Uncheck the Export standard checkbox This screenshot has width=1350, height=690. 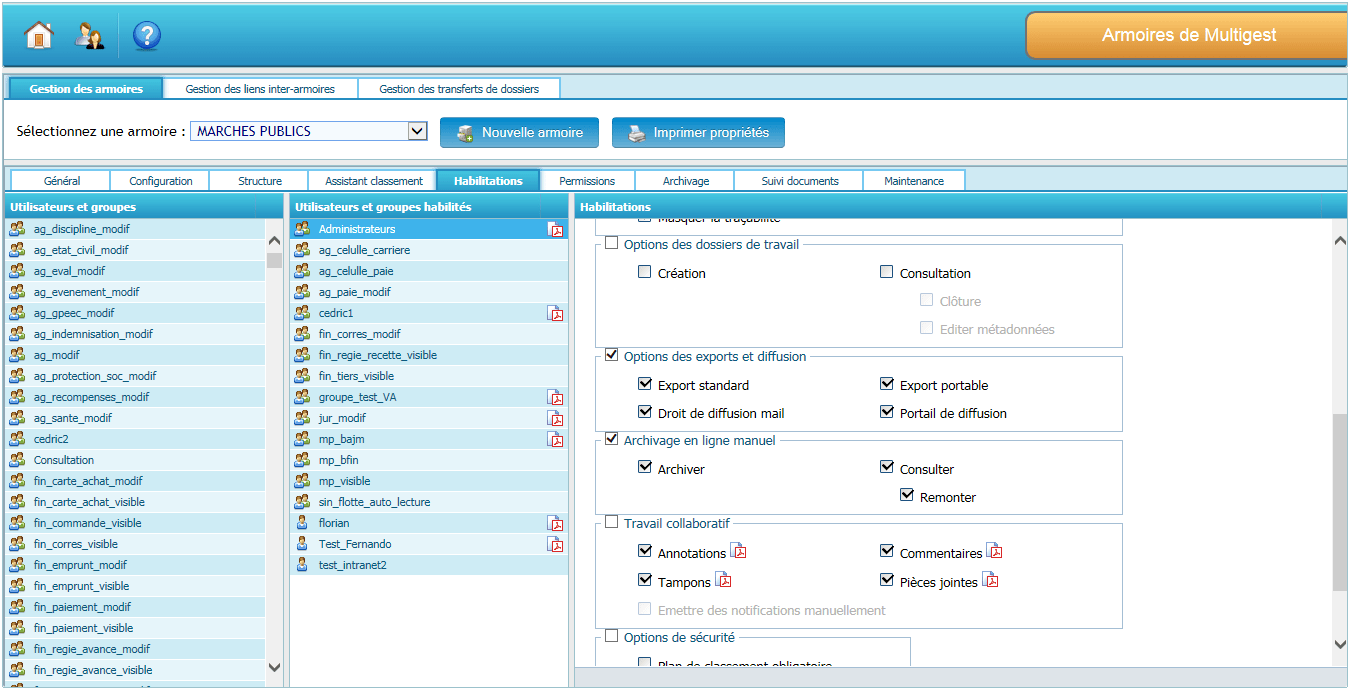[x=645, y=384]
